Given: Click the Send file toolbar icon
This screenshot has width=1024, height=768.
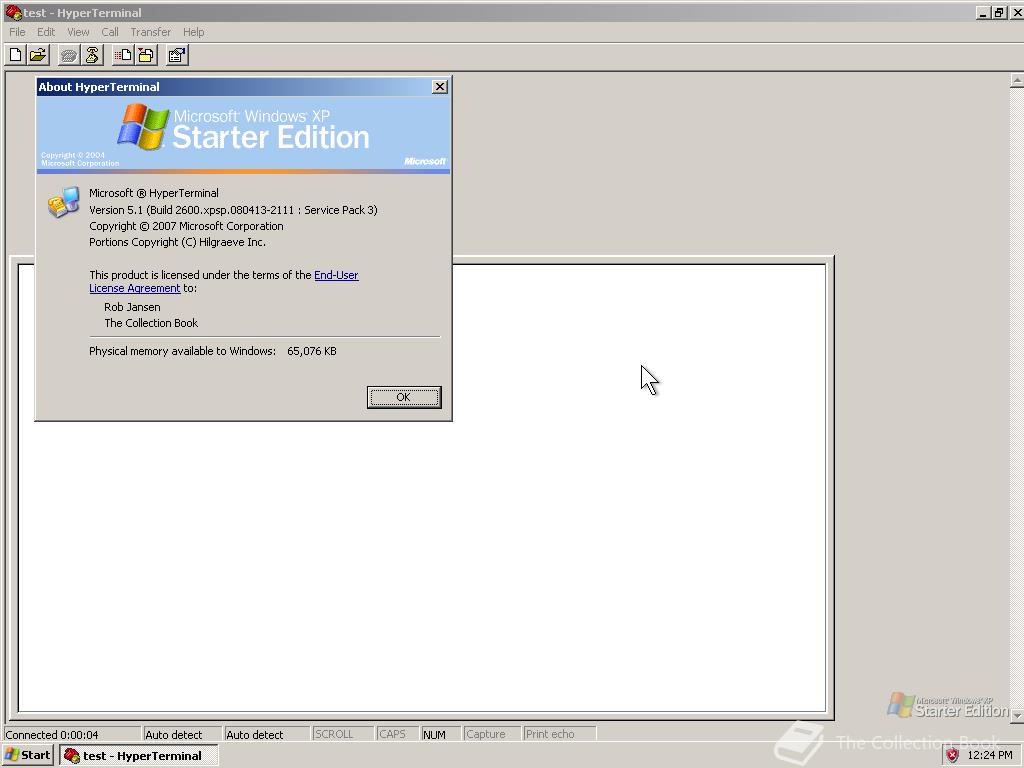Looking at the screenshot, I should pos(123,56).
